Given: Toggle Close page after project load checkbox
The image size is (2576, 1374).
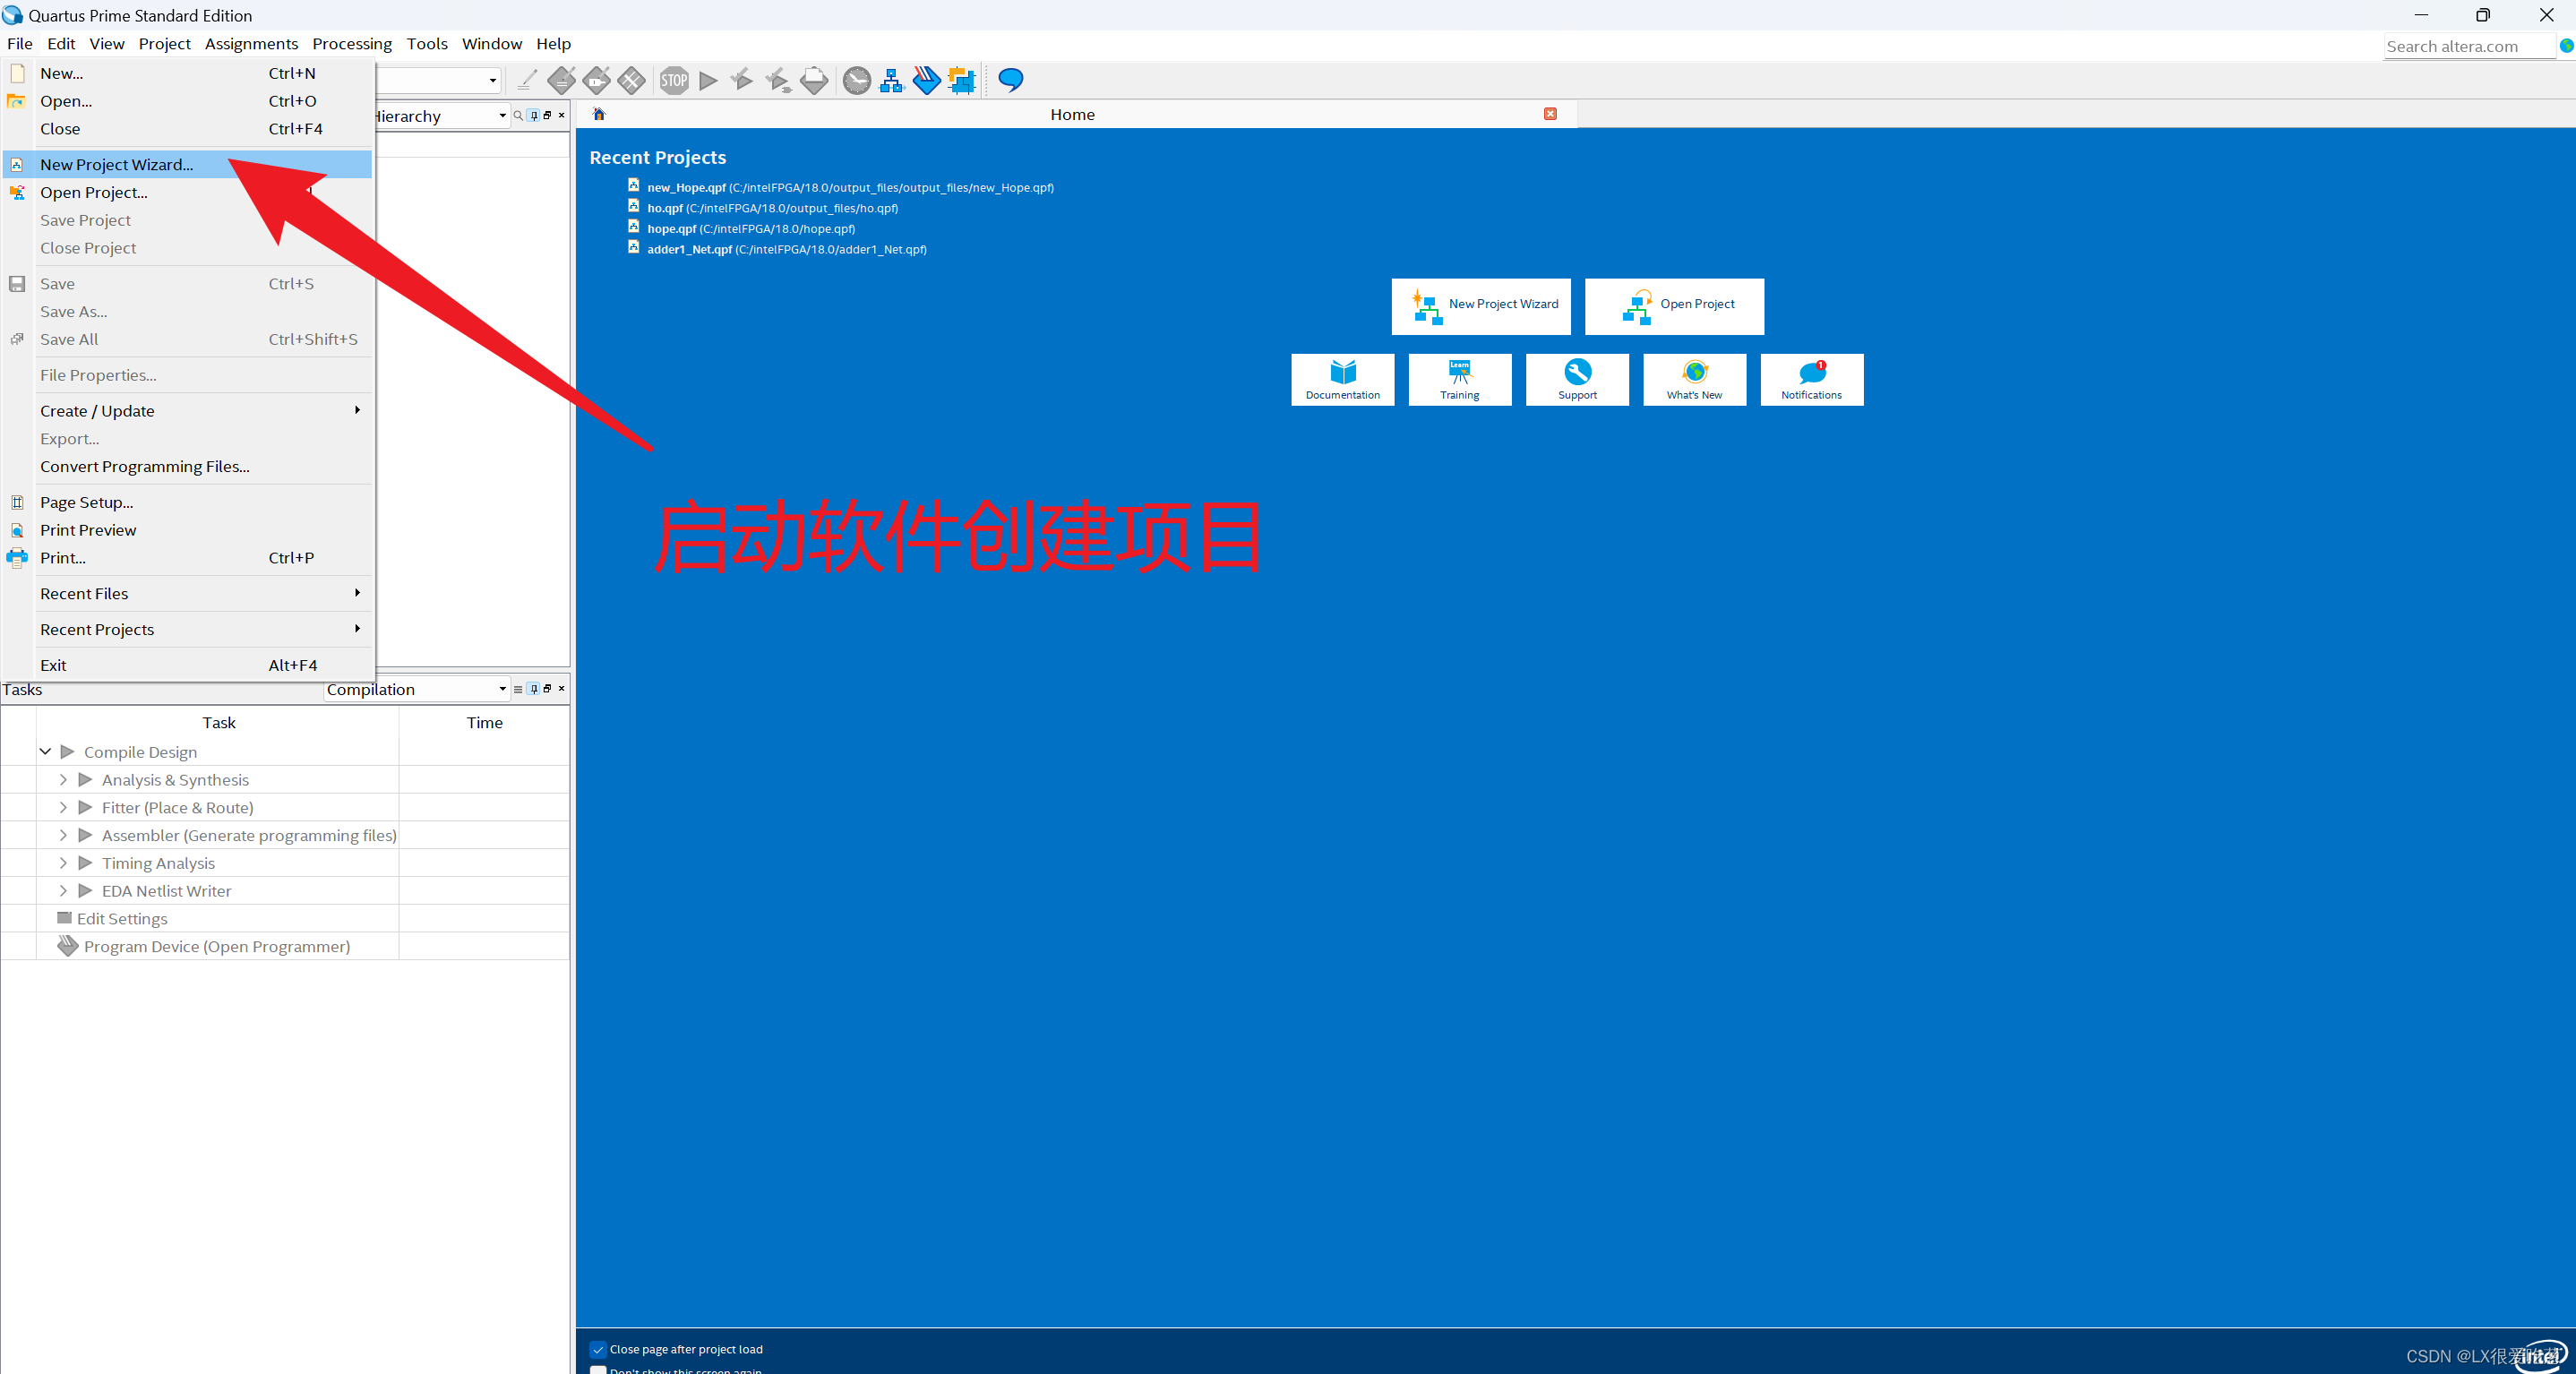Looking at the screenshot, I should click(x=598, y=1349).
